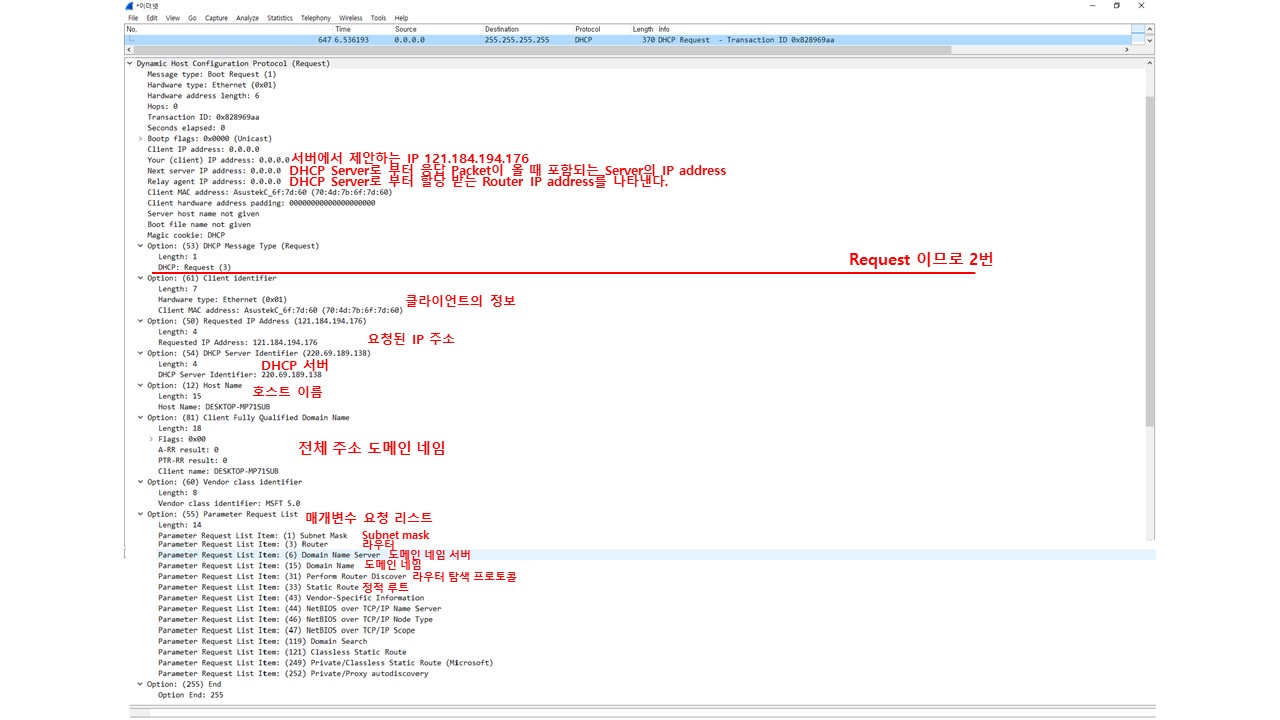Open the Statistics menu
Viewport: 1280px width, 720px height.
(280, 18)
